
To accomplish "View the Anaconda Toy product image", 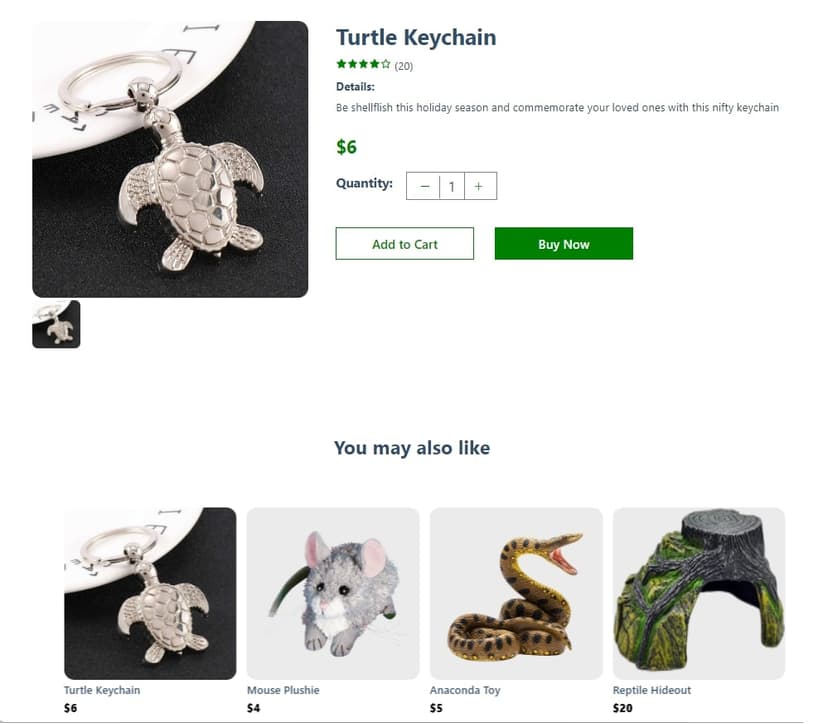I will pos(516,593).
